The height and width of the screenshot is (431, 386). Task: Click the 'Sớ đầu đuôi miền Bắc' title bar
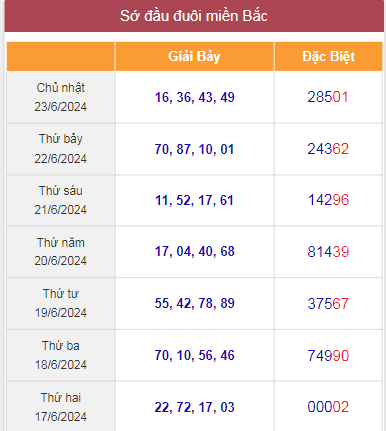point(194,16)
